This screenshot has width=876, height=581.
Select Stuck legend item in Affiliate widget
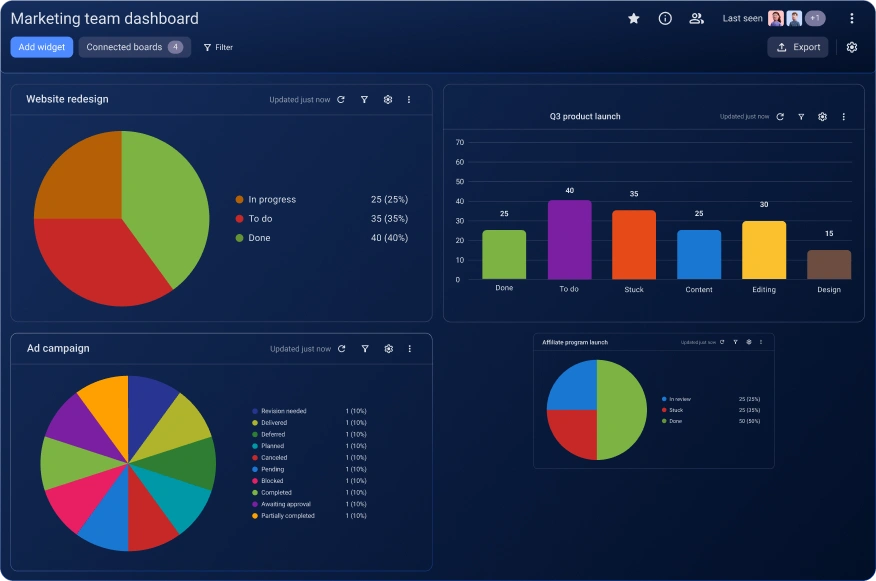[x=711, y=410]
